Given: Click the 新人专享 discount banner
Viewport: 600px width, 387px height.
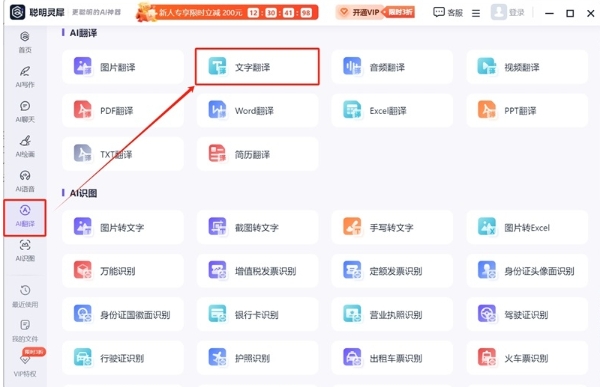Looking at the screenshot, I should tap(227, 12).
